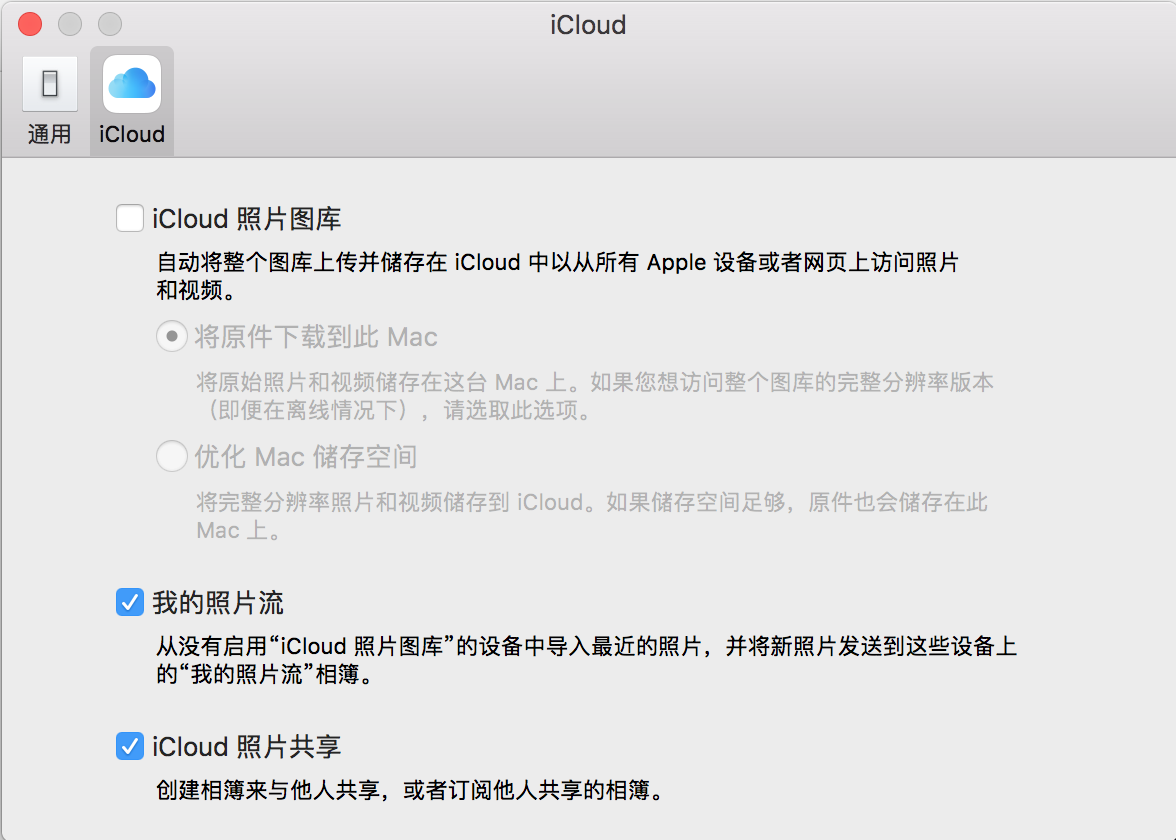Select the 将原件下载到此 Mac radio button
The image size is (1176, 840).
[172, 337]
